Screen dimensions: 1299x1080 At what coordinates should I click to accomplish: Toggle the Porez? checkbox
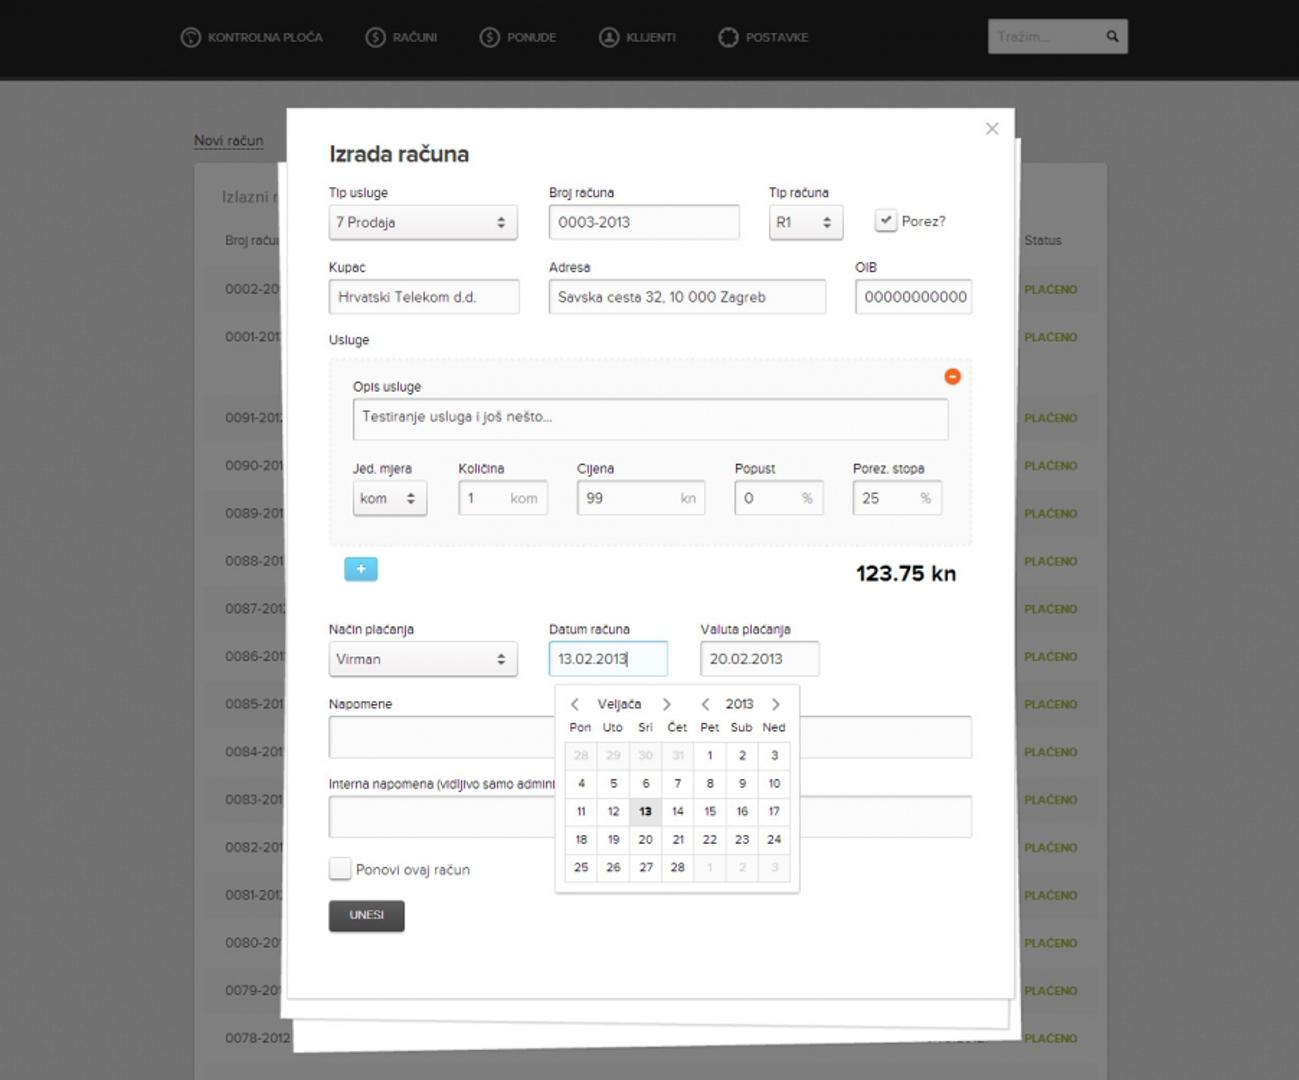(x=885, y=221)
